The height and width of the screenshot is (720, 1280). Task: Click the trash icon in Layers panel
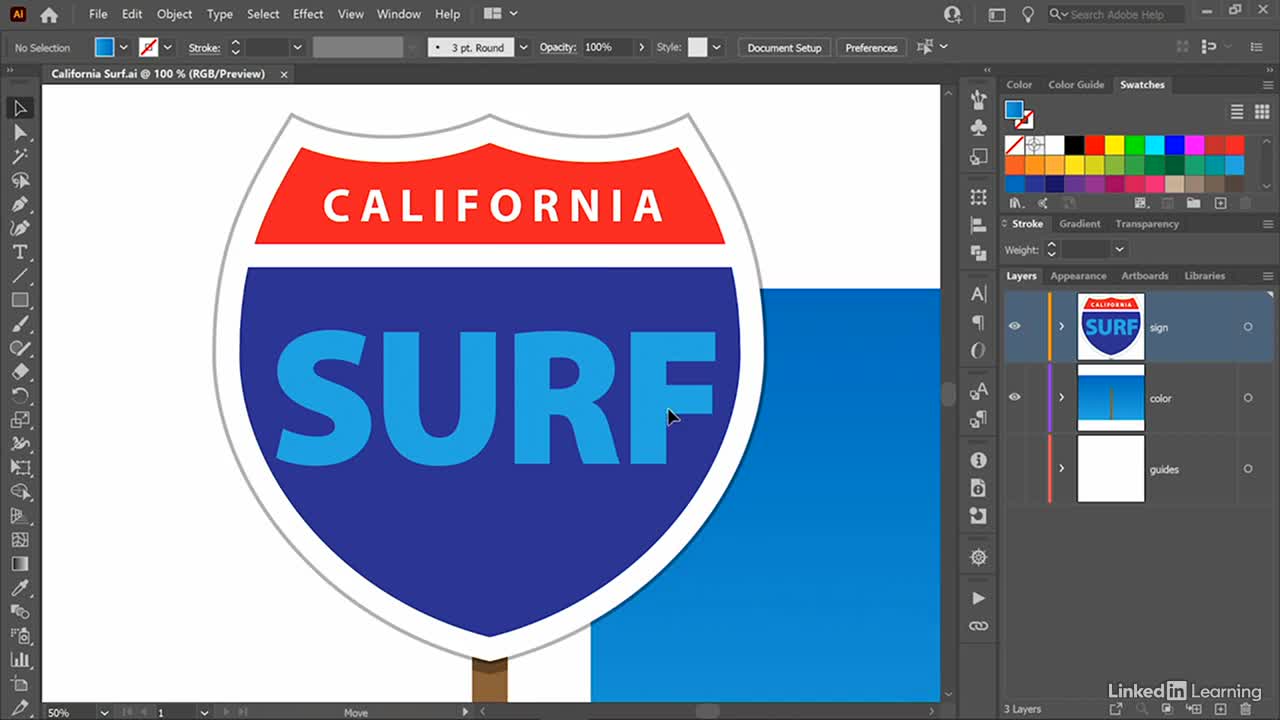pos(1245,709)
